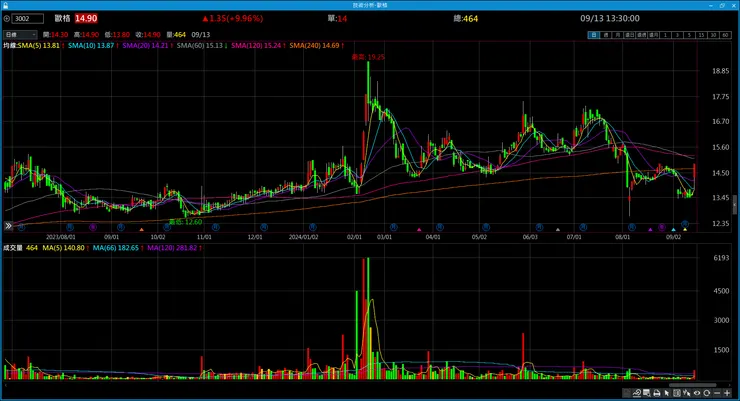Select the 15-minute chart interval
740x401 pixels.
pos(701,35)
